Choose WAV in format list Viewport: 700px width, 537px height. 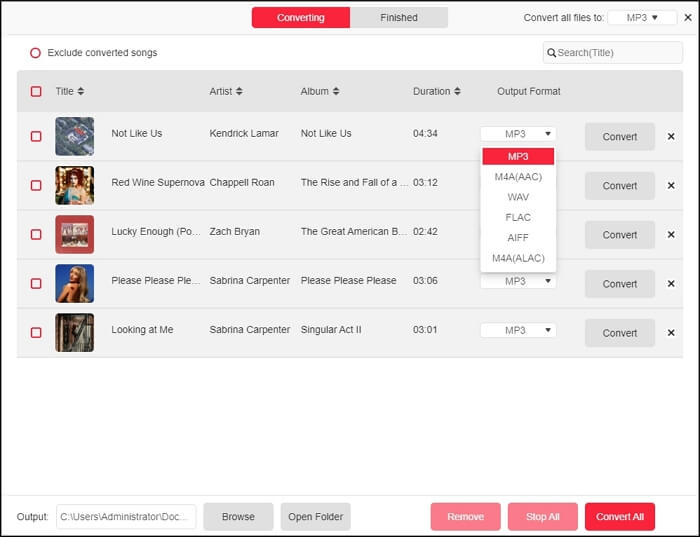pyautogui.click(x=518, y=197)
